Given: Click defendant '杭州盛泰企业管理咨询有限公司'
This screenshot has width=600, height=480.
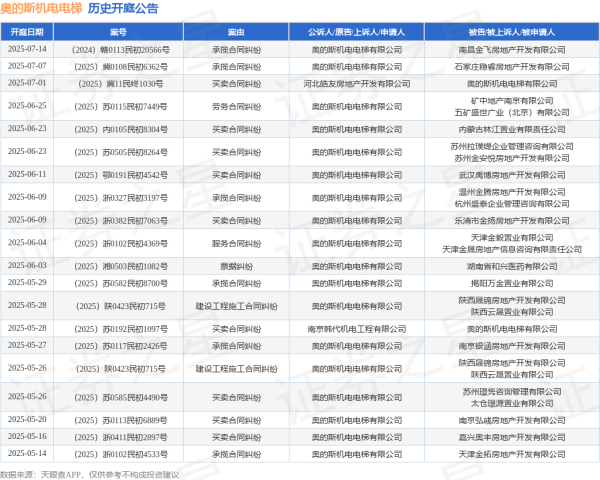Looking at the screenshot, I should [x=512, y=204].
